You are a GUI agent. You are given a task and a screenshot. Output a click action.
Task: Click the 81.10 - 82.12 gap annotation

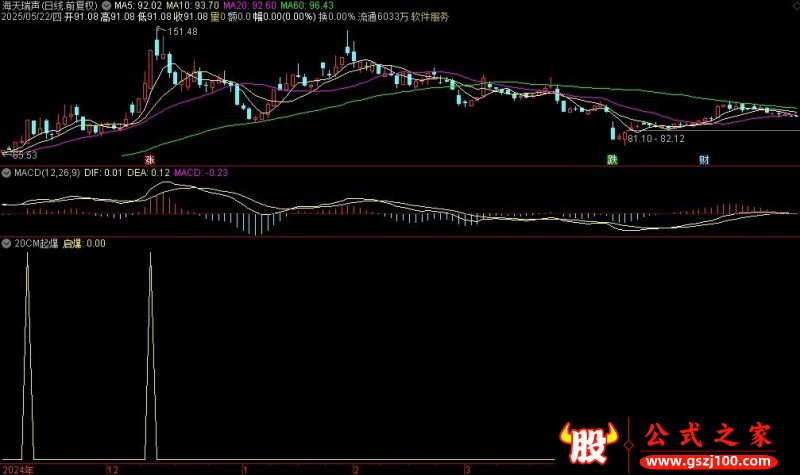(657, 136)
